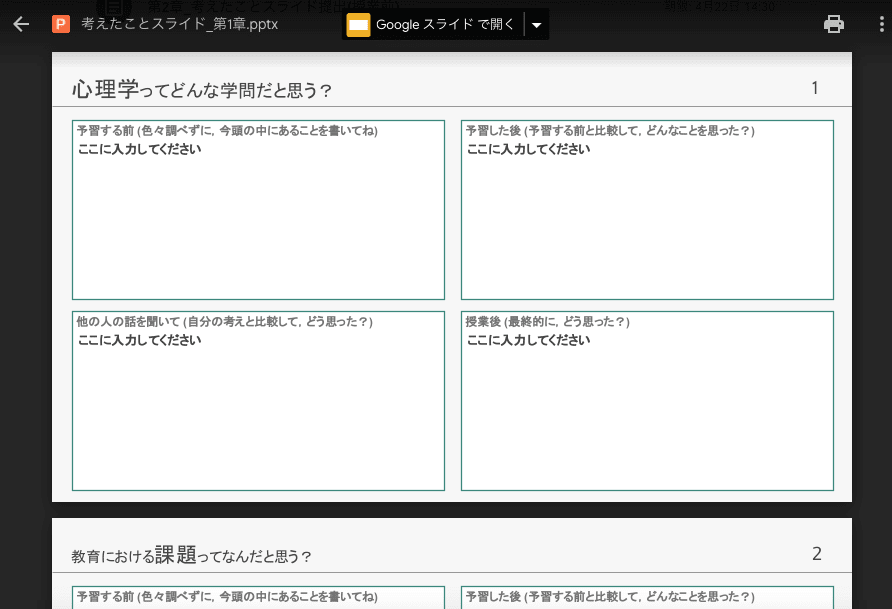The width and height of the screenshot is (892, 609).
Task: Click ここに入力してください under 予習する前 on slide 1
Action: [x=139, y=150]
